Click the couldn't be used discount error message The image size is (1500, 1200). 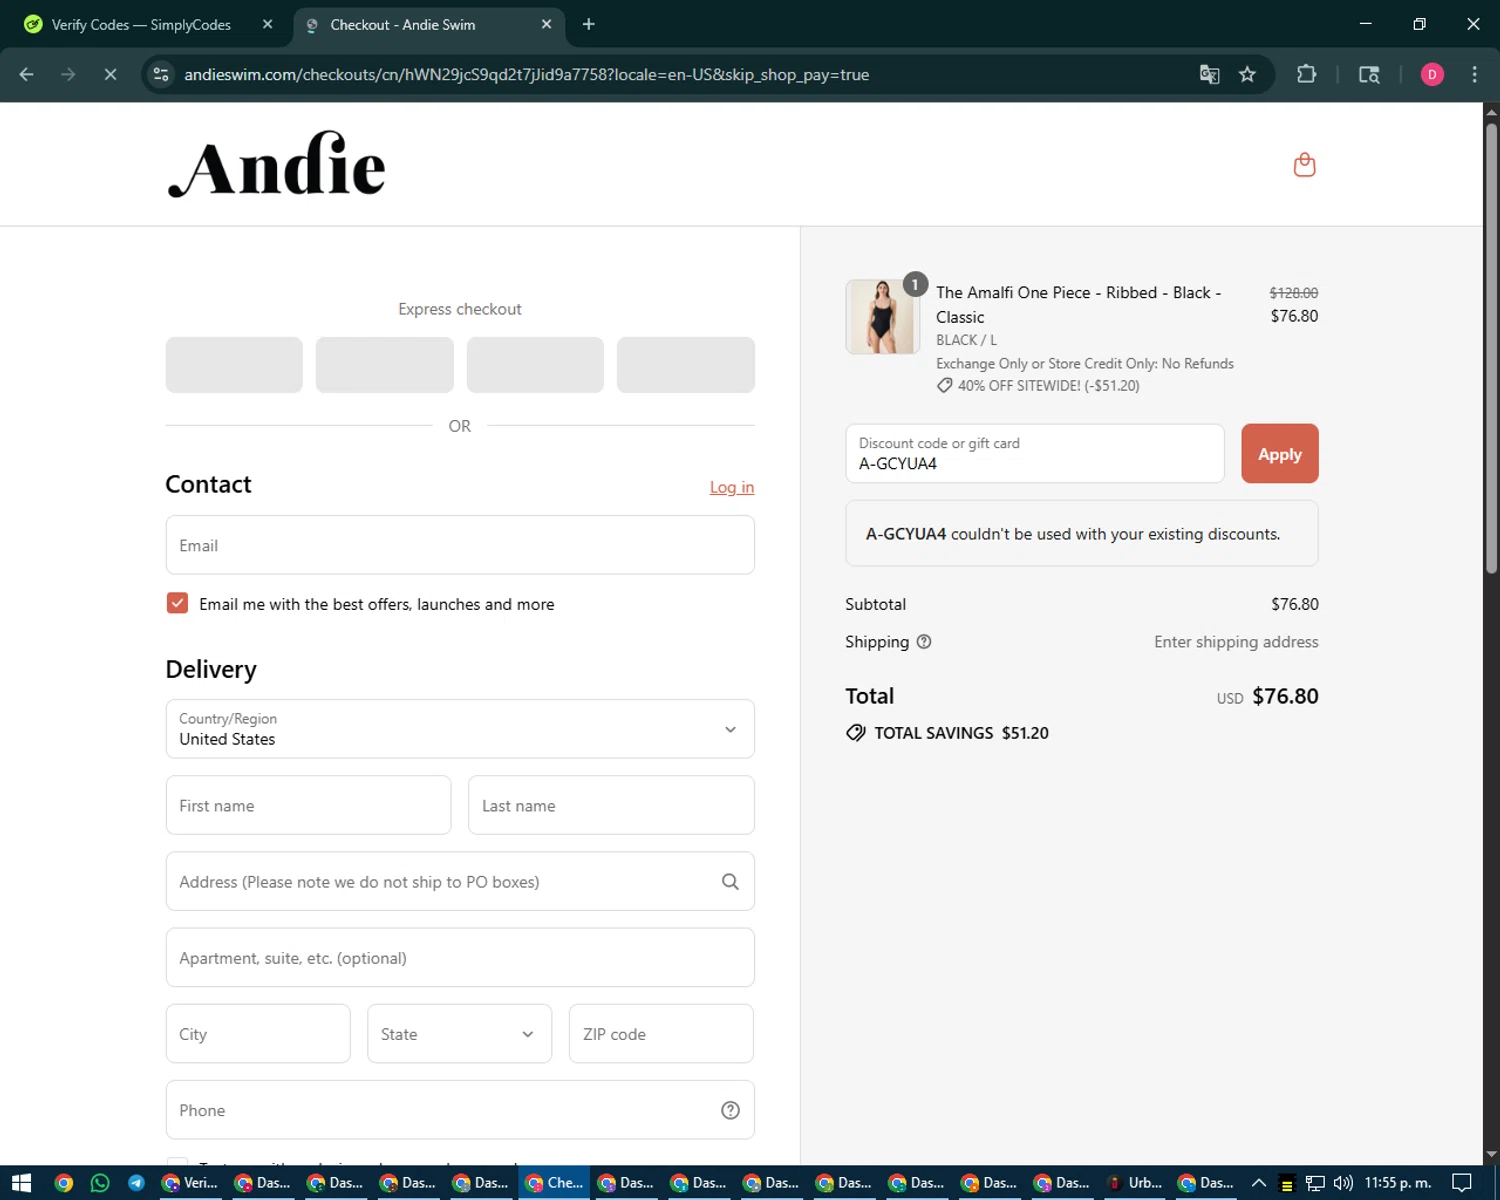(x=1082, y=534)
